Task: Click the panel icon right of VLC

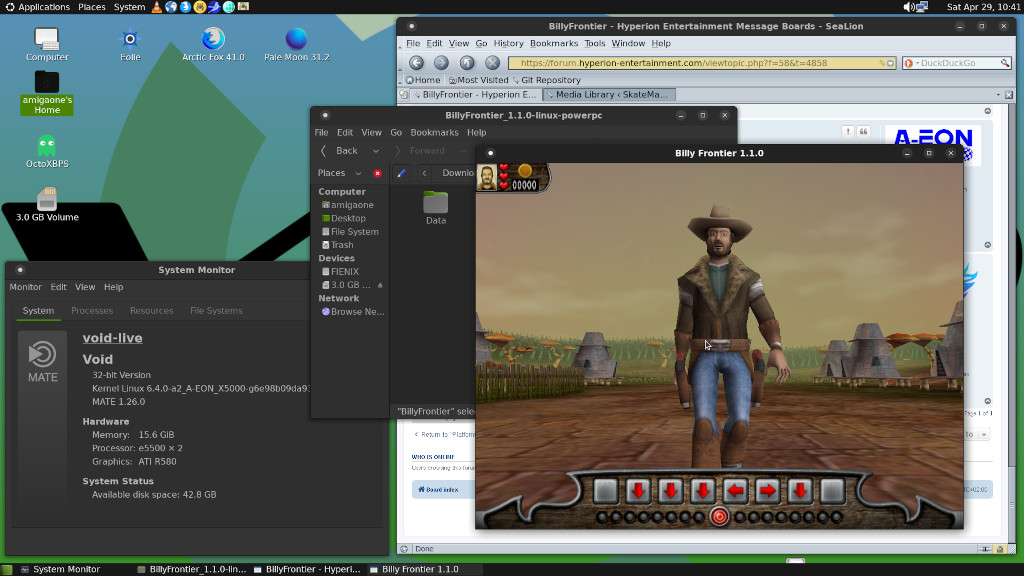Action: click(170, 7)
